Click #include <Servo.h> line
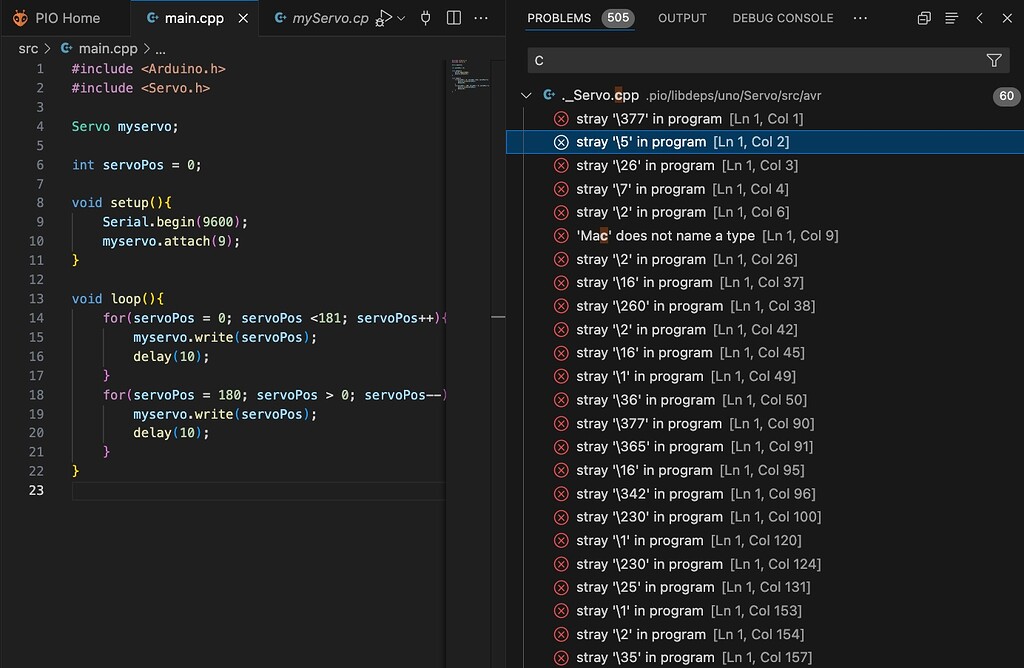 pyautogui.click(x=140, y=88)
